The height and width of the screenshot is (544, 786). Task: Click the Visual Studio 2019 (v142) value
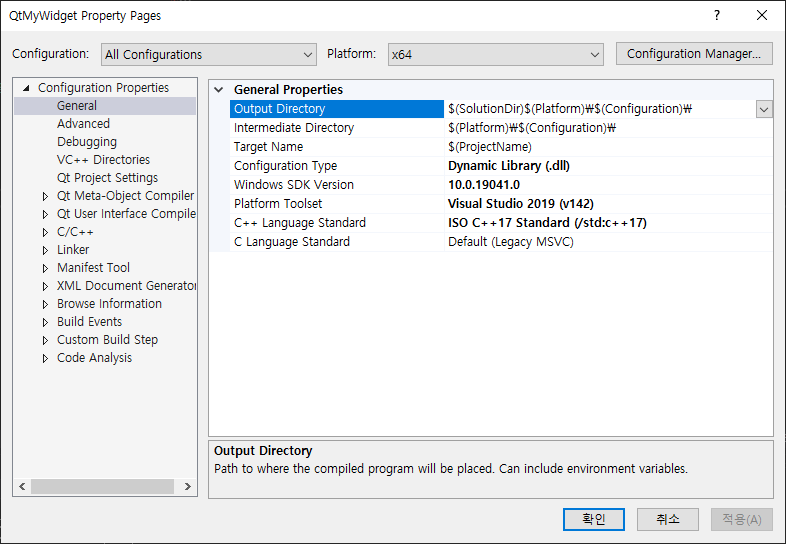(x=521, y=204)
